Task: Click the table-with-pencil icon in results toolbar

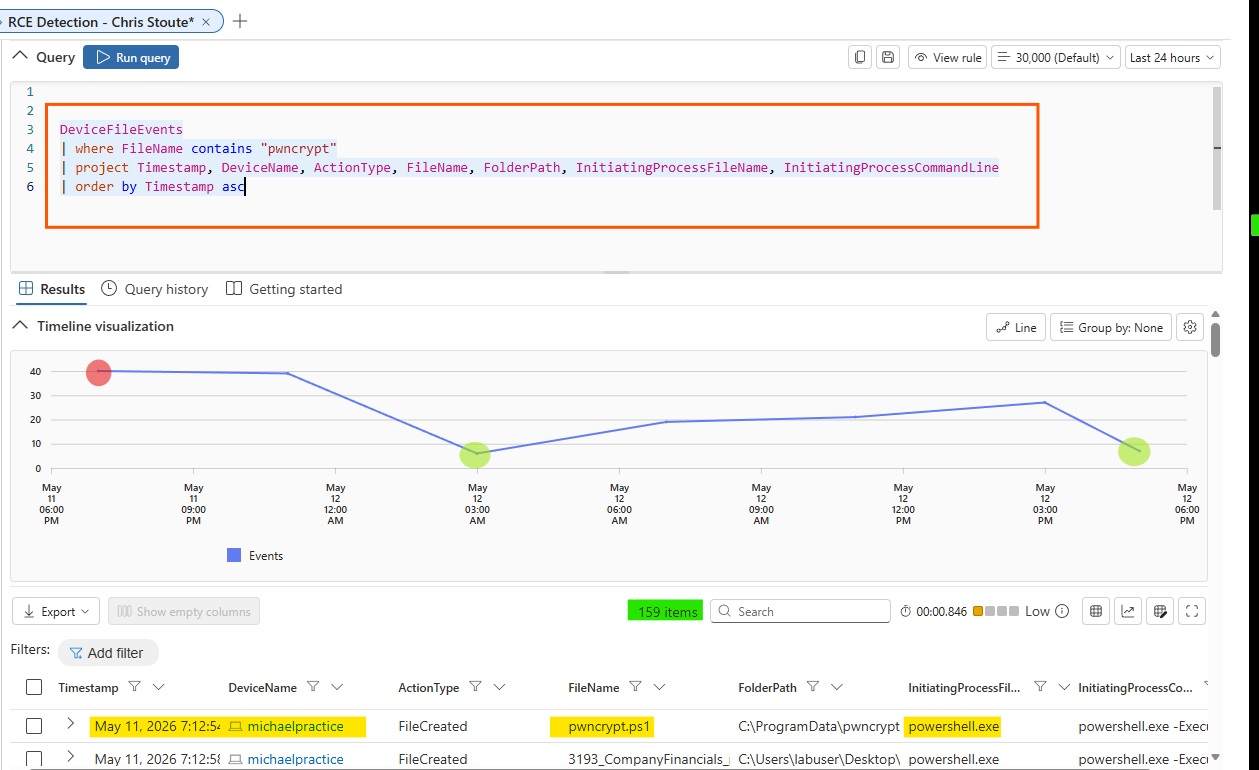Action: (x=1160, y=611)
